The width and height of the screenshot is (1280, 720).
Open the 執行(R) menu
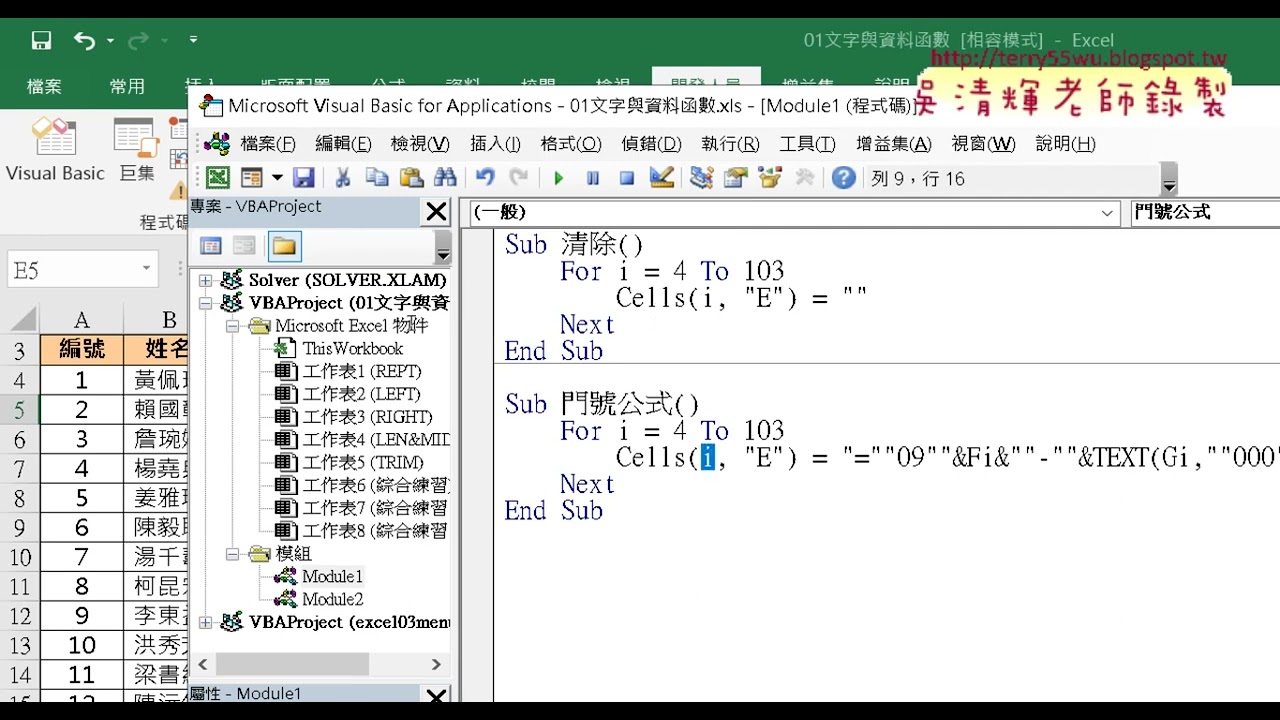point(730,144)
